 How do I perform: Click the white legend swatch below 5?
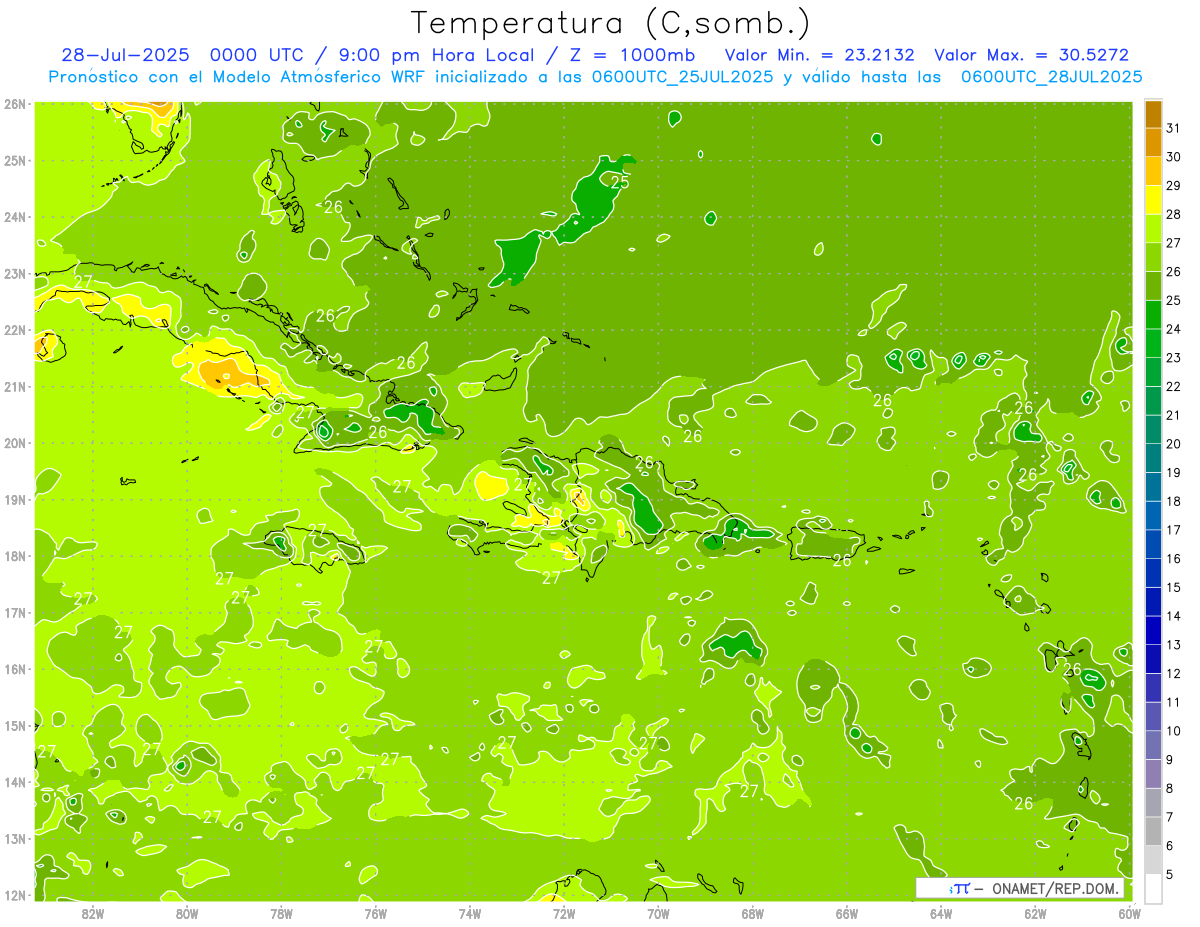(1153, 888)
